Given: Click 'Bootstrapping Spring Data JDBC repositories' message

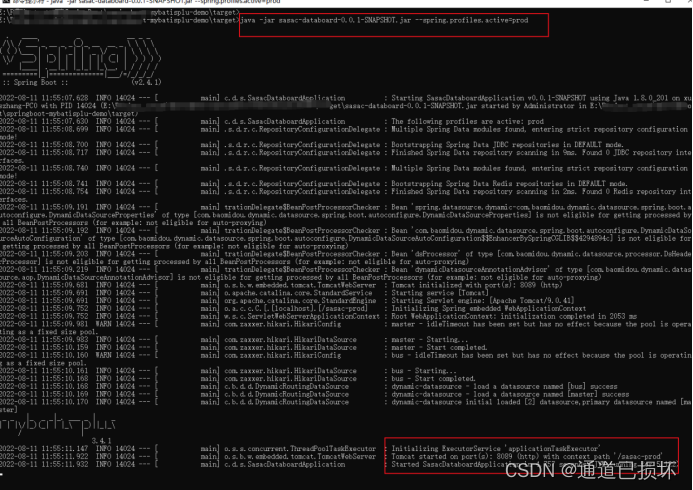Looking at the screenshot, I should [x=507, y=145].
